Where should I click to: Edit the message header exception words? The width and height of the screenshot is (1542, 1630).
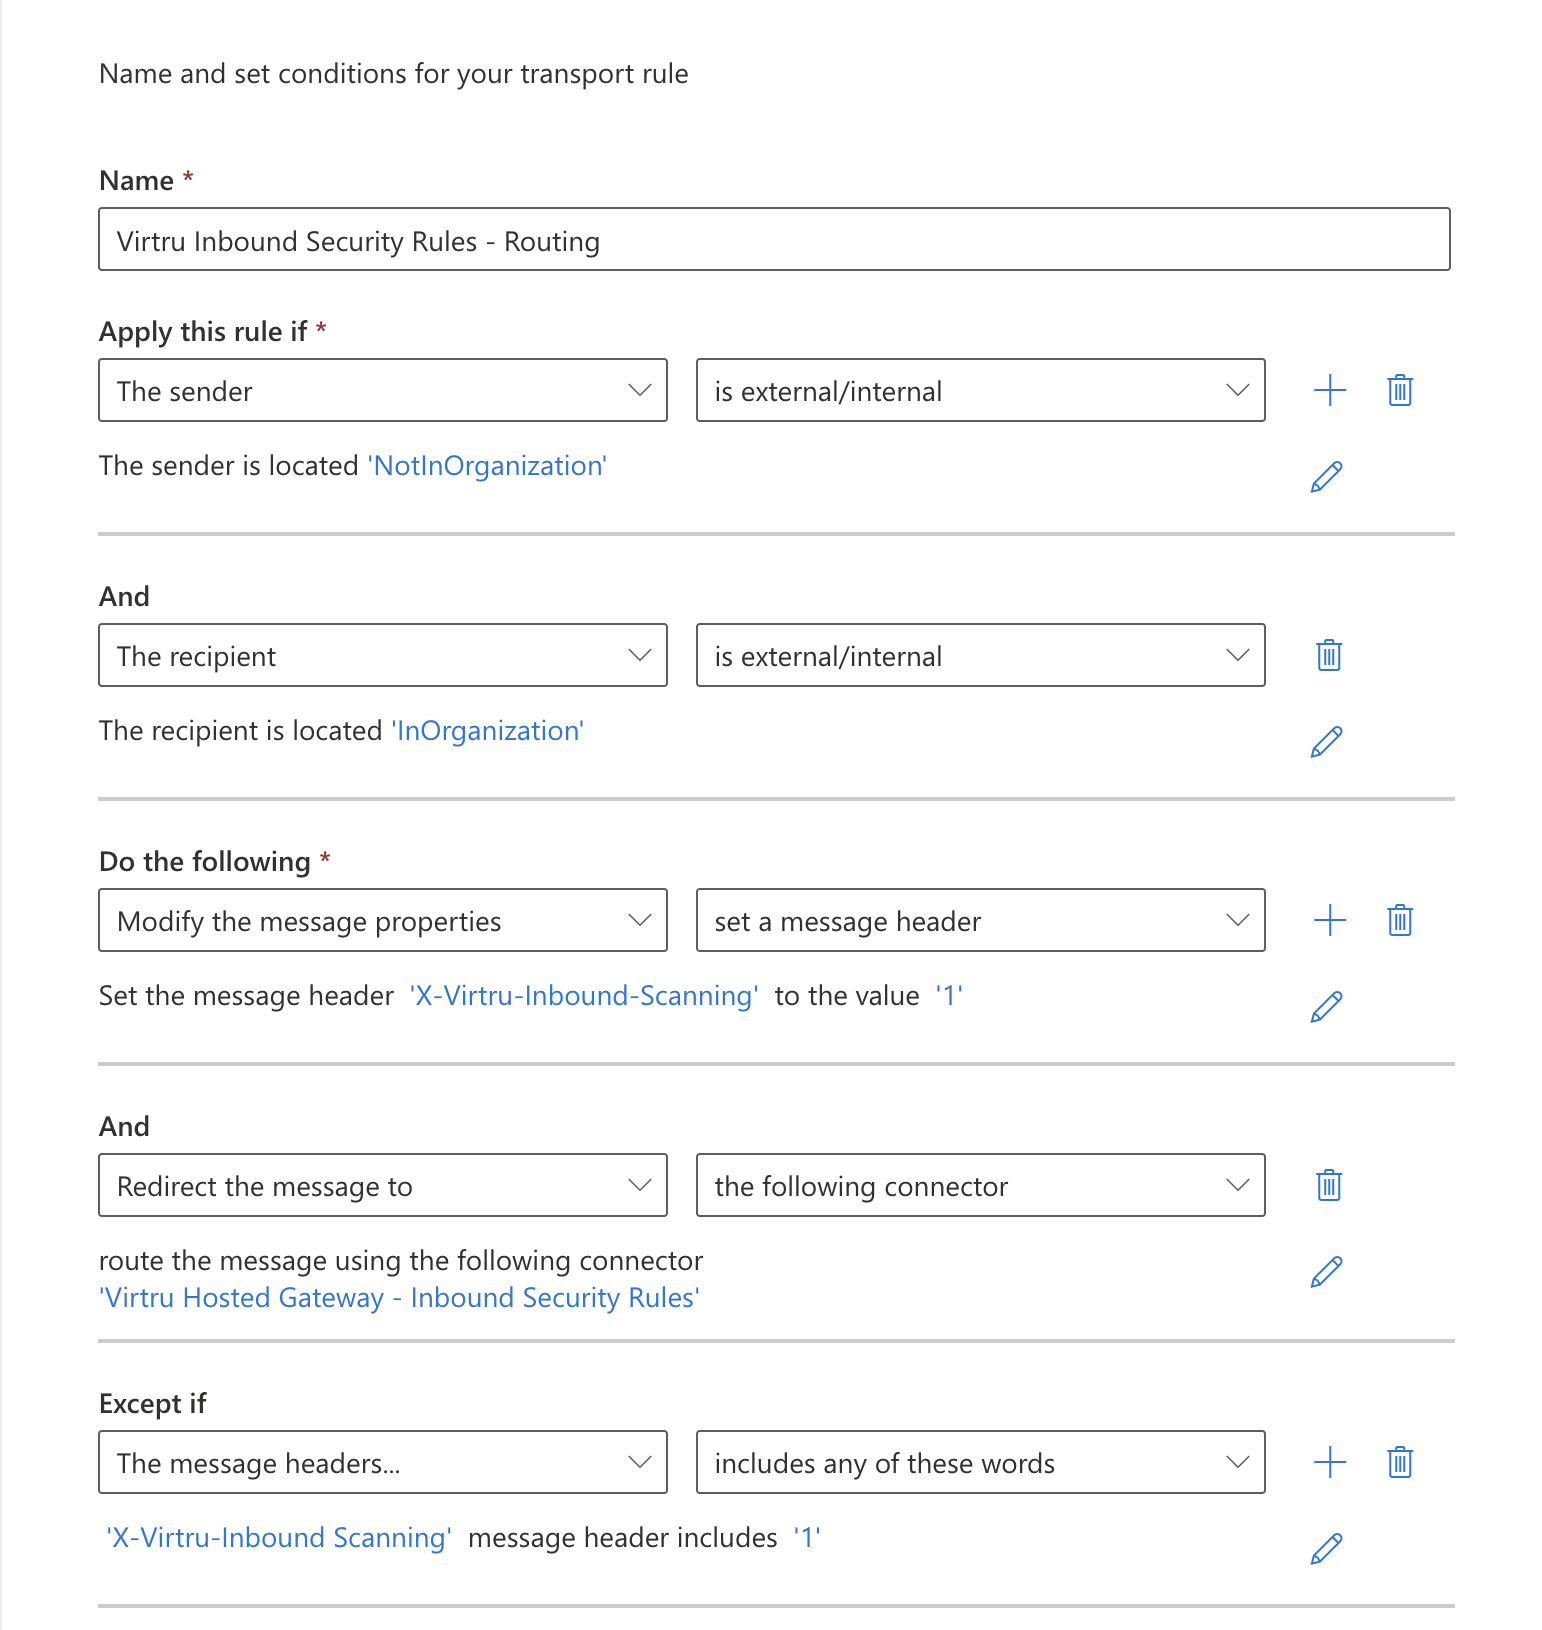click(1326, 1549)
